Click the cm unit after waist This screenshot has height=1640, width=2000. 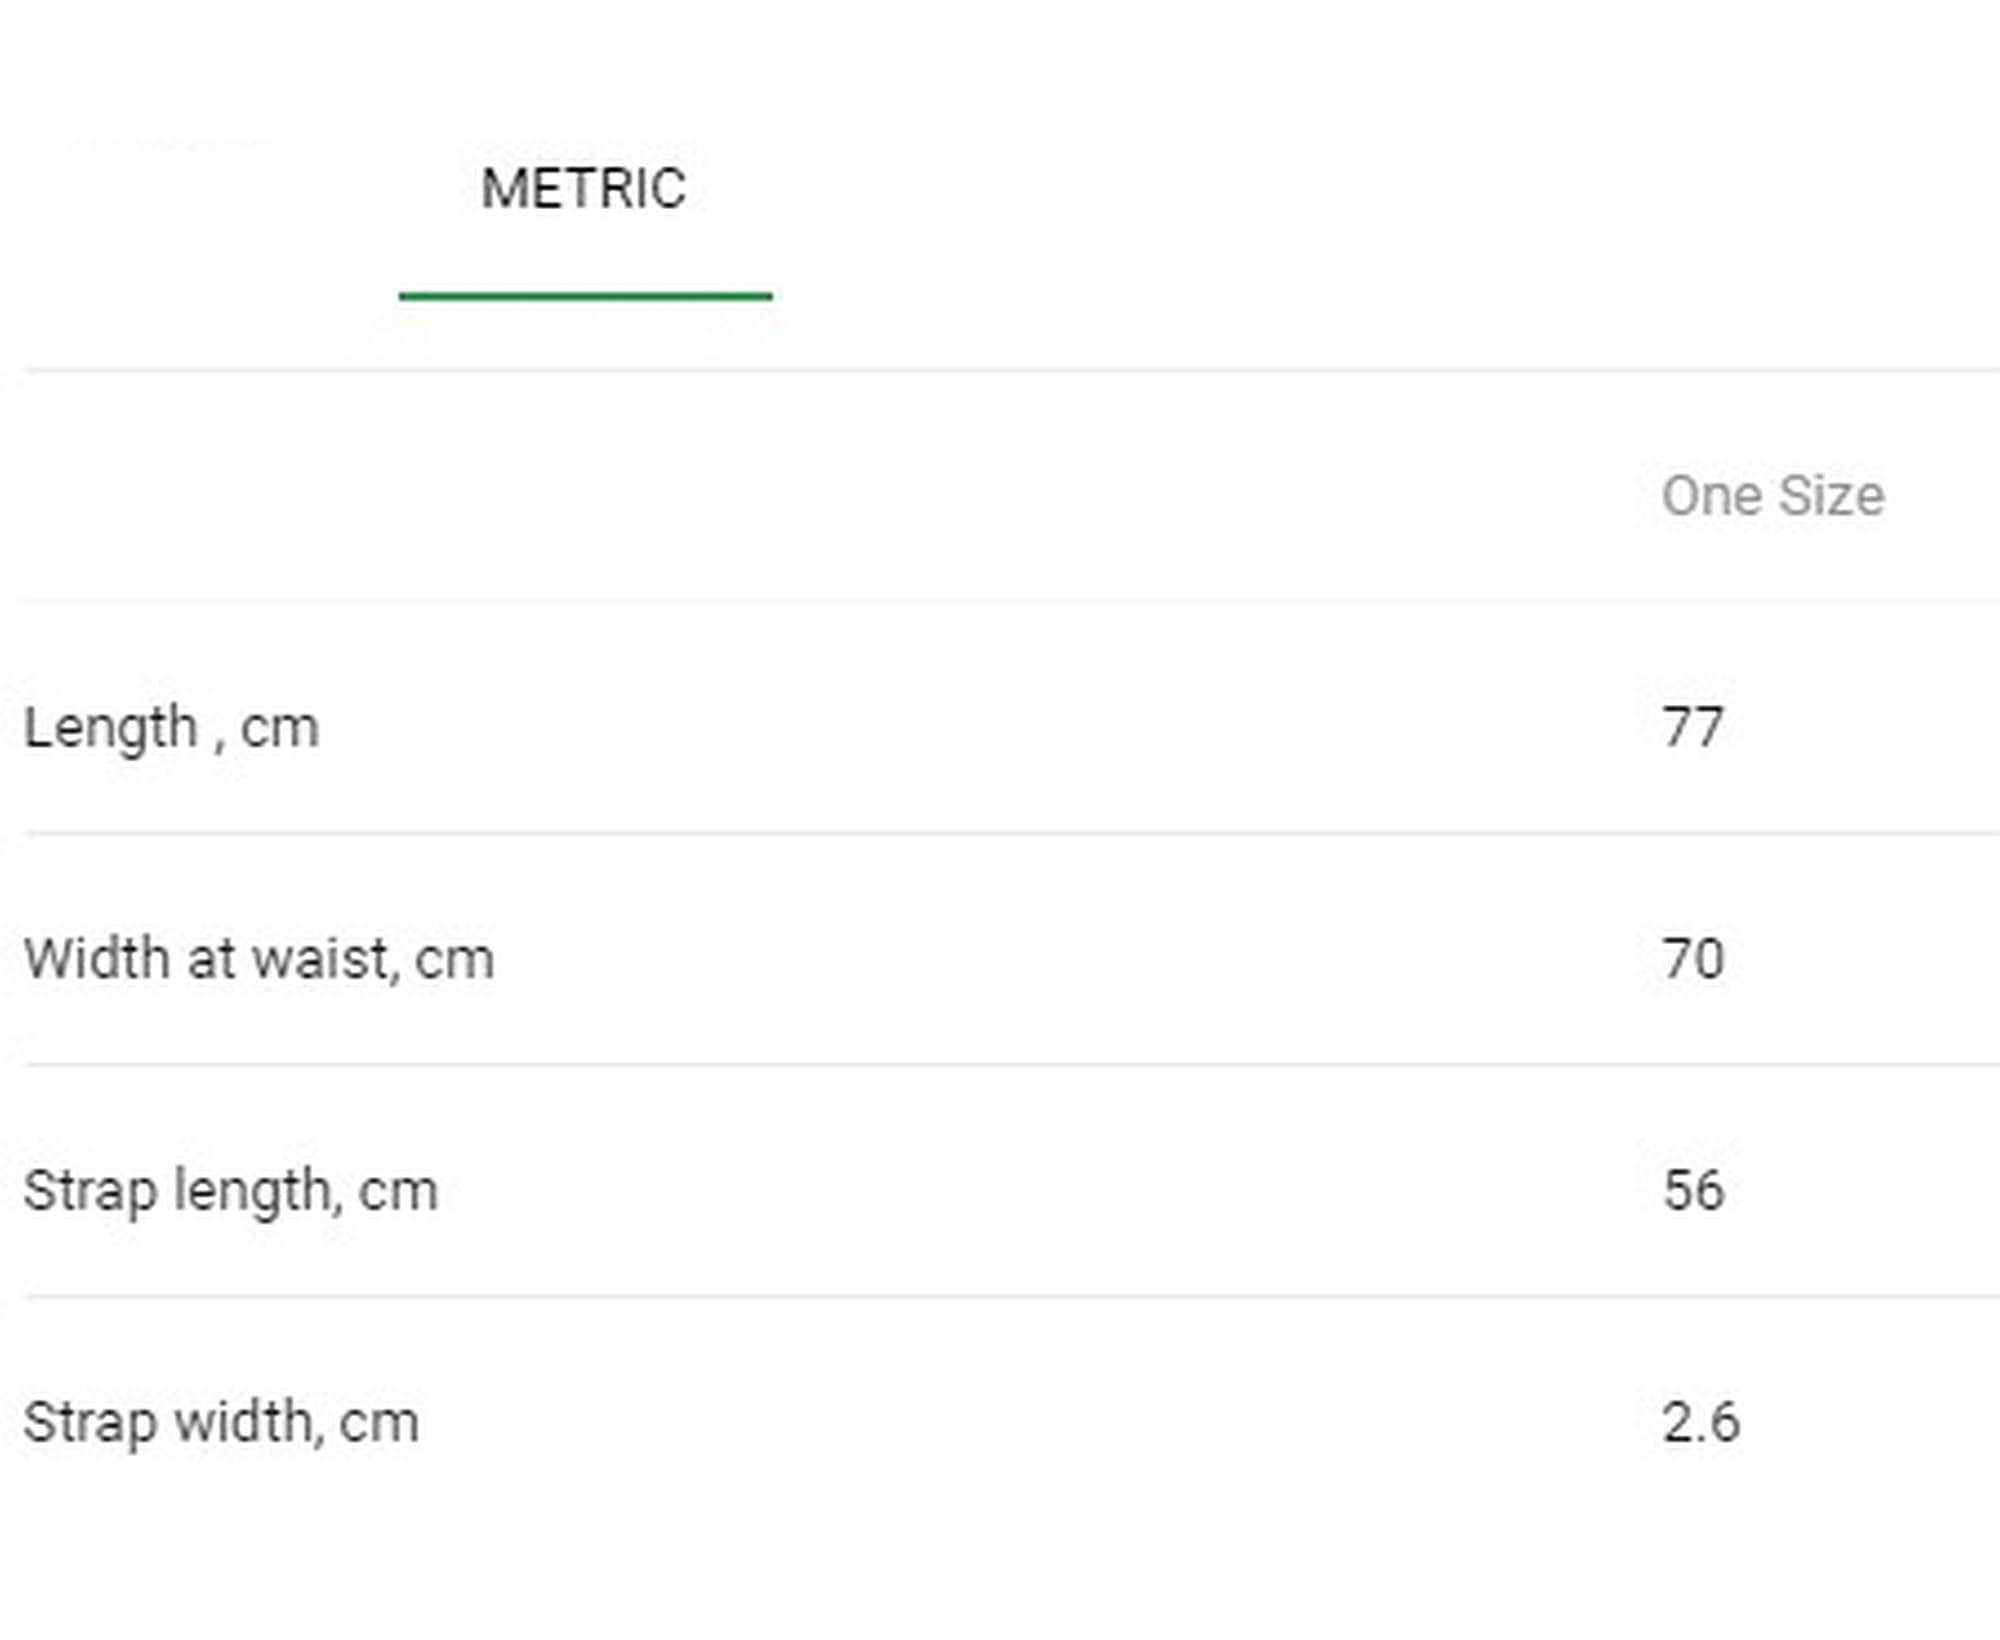[x=454, y=961]
